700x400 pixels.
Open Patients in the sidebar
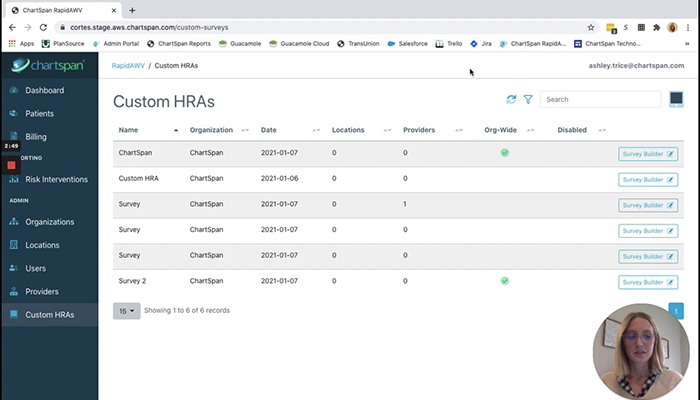(39, 113)
